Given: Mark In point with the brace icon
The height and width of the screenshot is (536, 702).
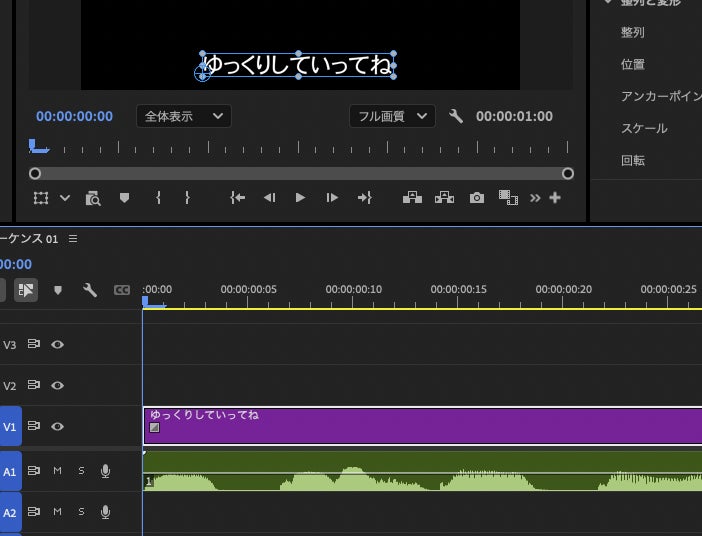Looking at the screenshot, I should 158,197.
